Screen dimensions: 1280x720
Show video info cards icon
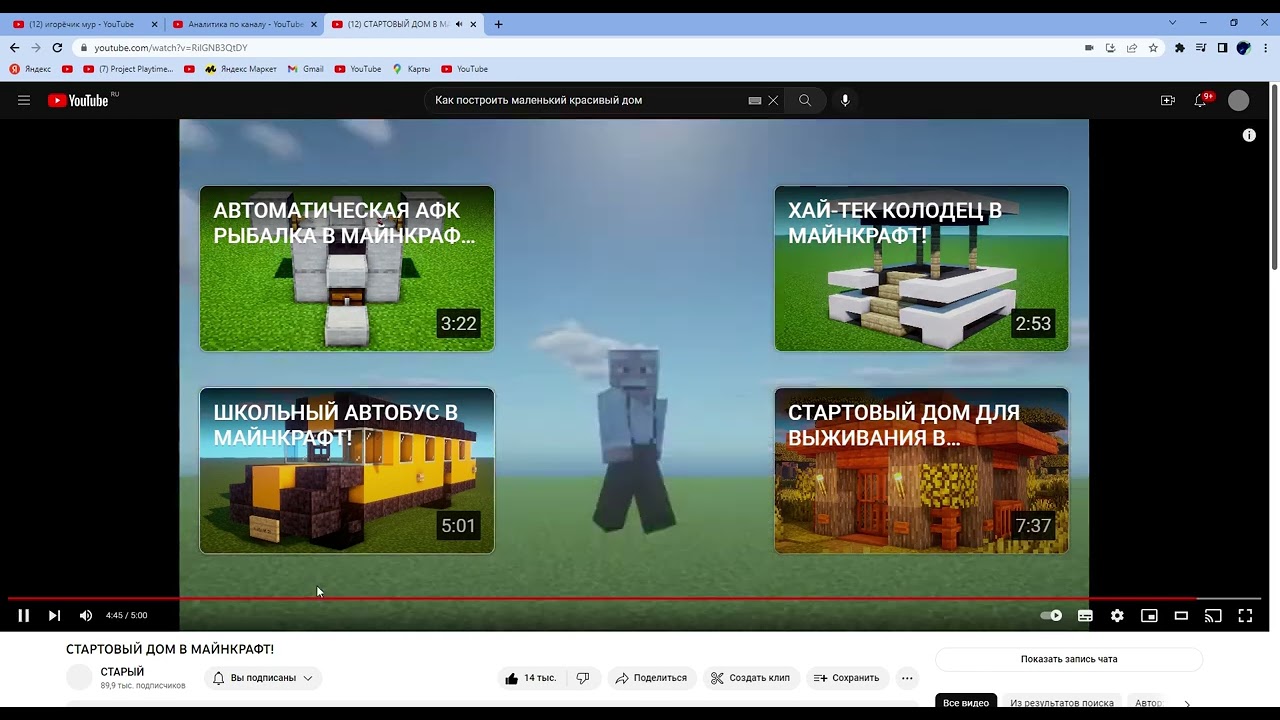(x=1249, y=135)
